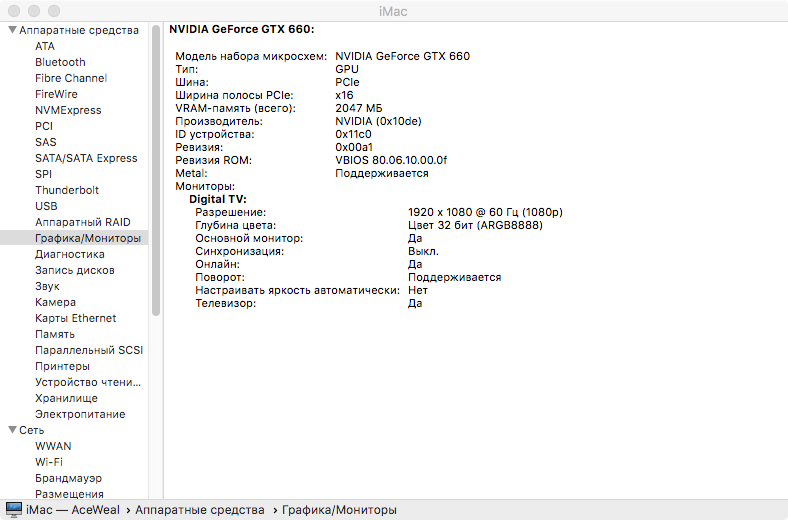Click iMac — AceWeal in path bar

73,510
